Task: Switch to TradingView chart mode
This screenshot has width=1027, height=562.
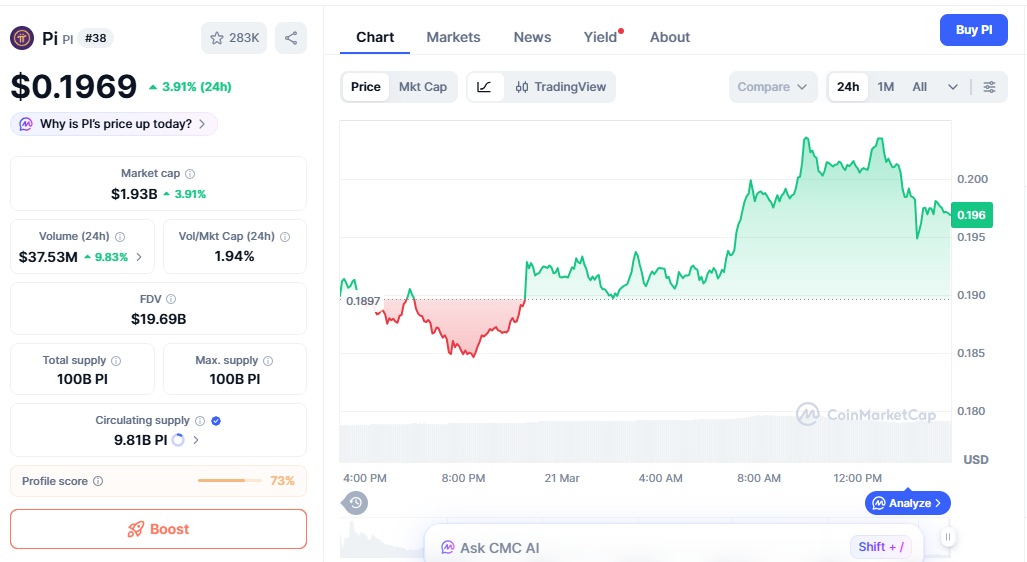Action: pos(561,87)
